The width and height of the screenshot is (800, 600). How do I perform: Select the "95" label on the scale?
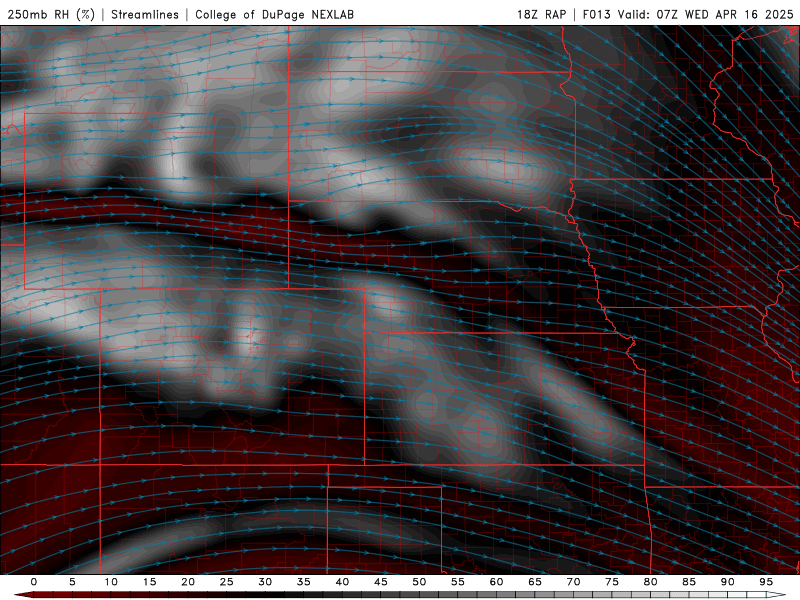click(766, 582)
